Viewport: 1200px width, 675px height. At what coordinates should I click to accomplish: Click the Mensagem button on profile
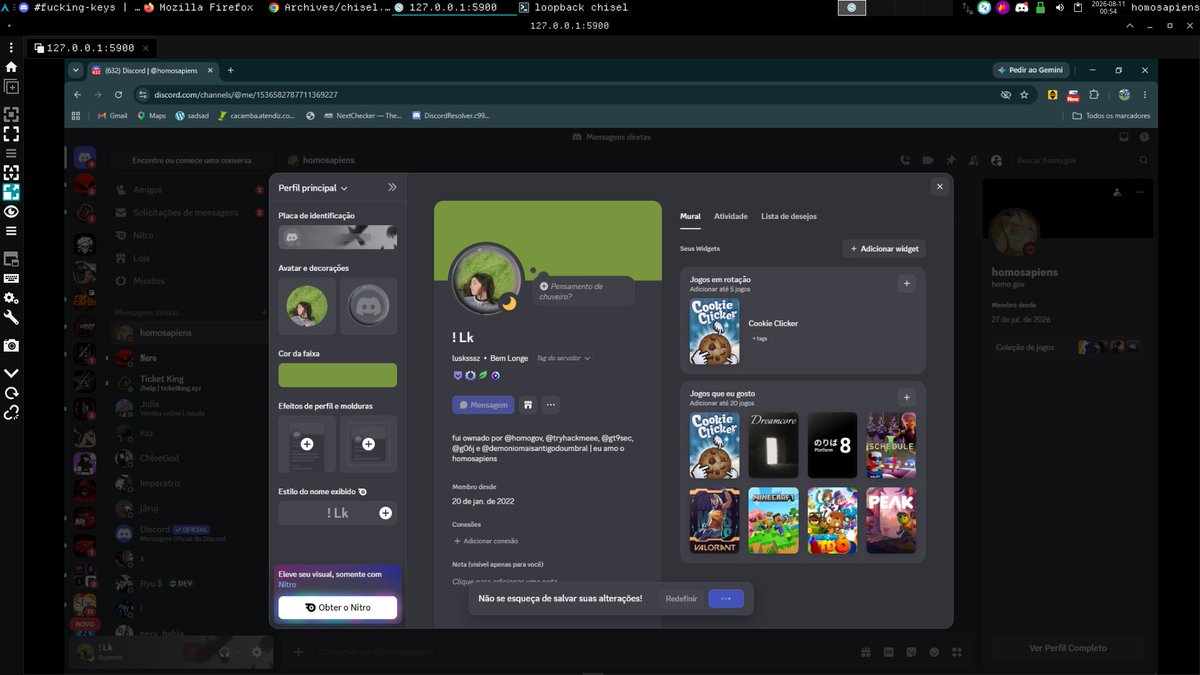click(483, 405)
